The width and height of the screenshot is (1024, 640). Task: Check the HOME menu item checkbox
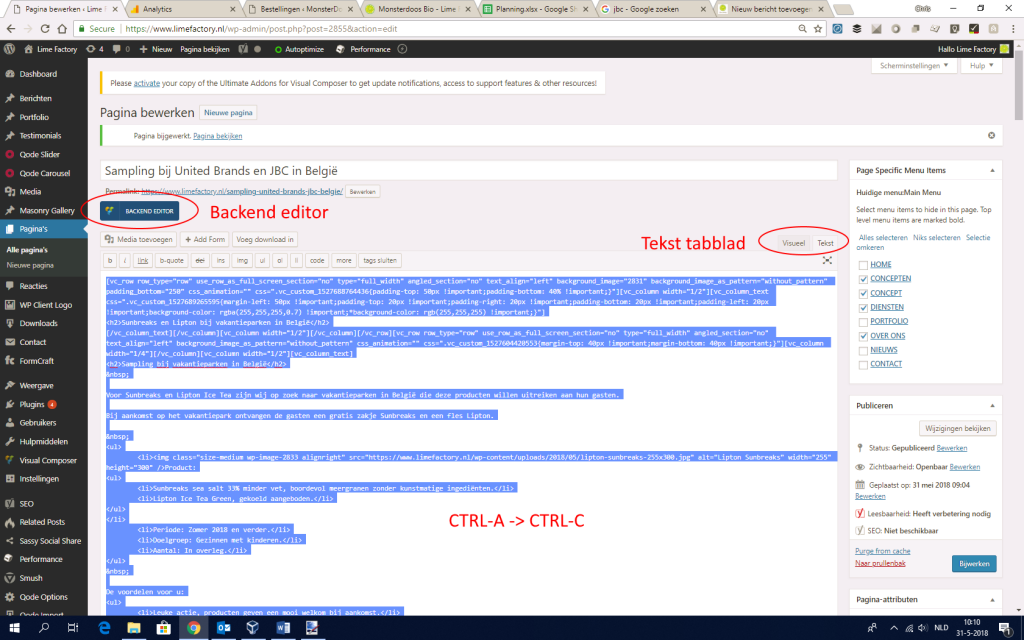coord(863,264)
